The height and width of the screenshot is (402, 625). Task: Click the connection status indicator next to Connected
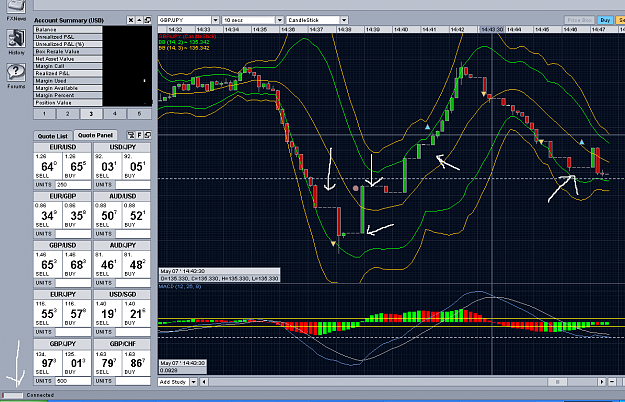(12, 395)
